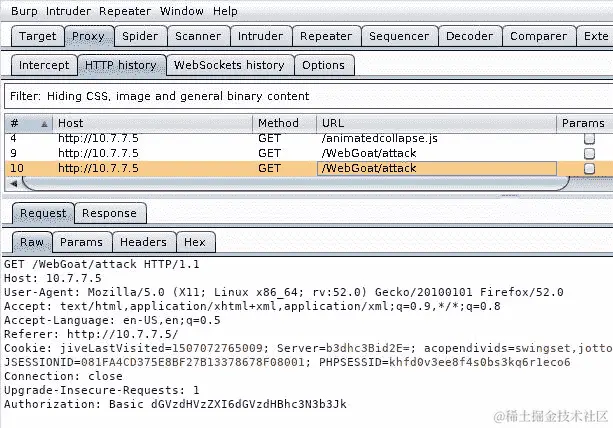Screen dimensions: 613x428
Task: Toggle Params checkbox for request 10
Action: (x=589, y=168)
